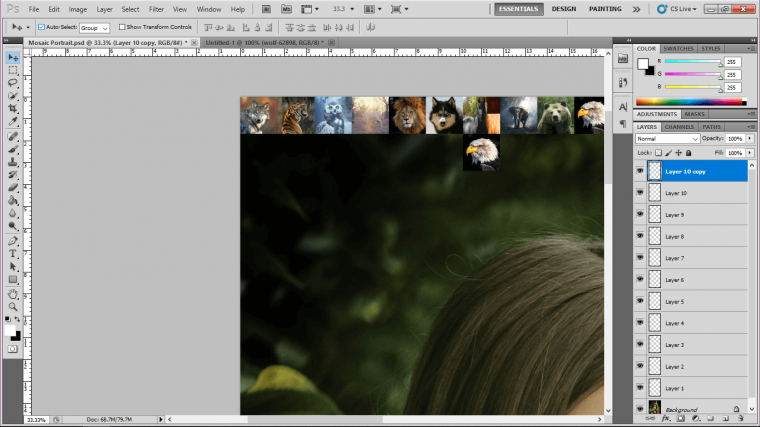760x427 pixels.
Task: Select the Blur tool
Action: (x=13, y=213)
